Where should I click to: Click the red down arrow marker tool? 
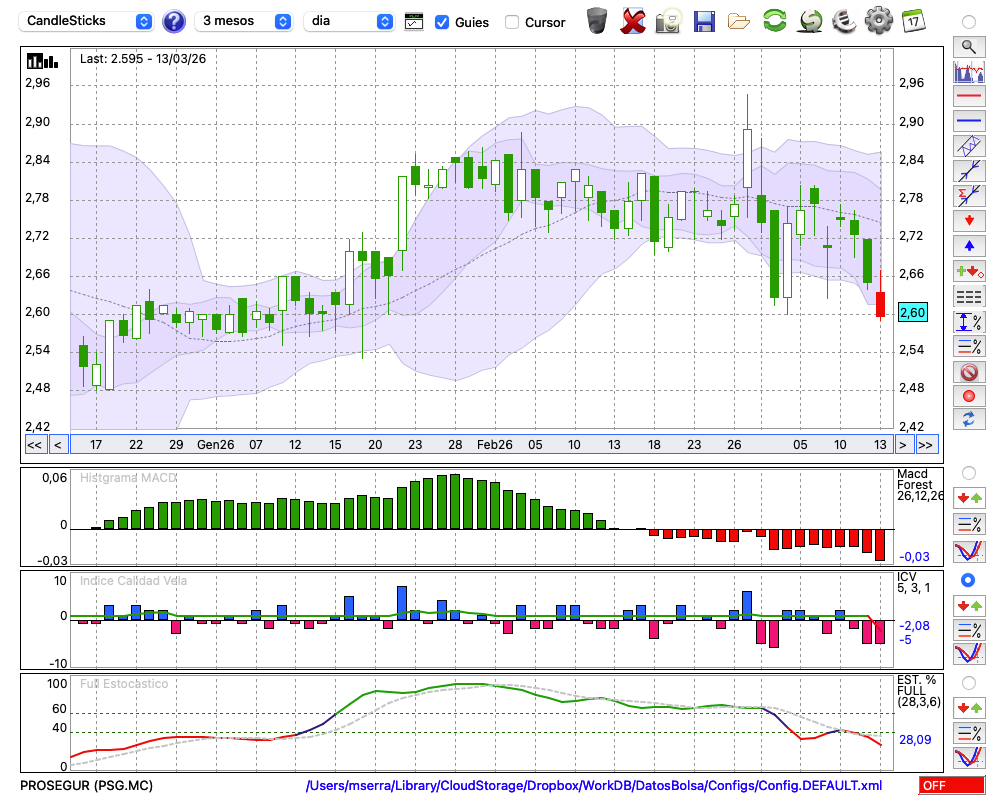pyautogui.click(x=969, y=221)
